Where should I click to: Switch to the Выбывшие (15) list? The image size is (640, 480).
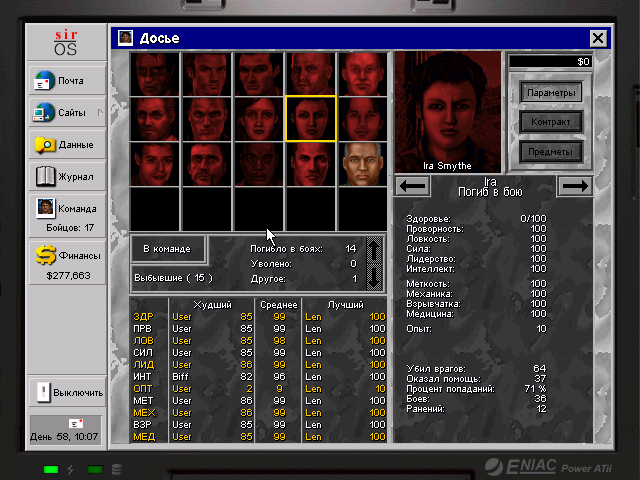173,278
